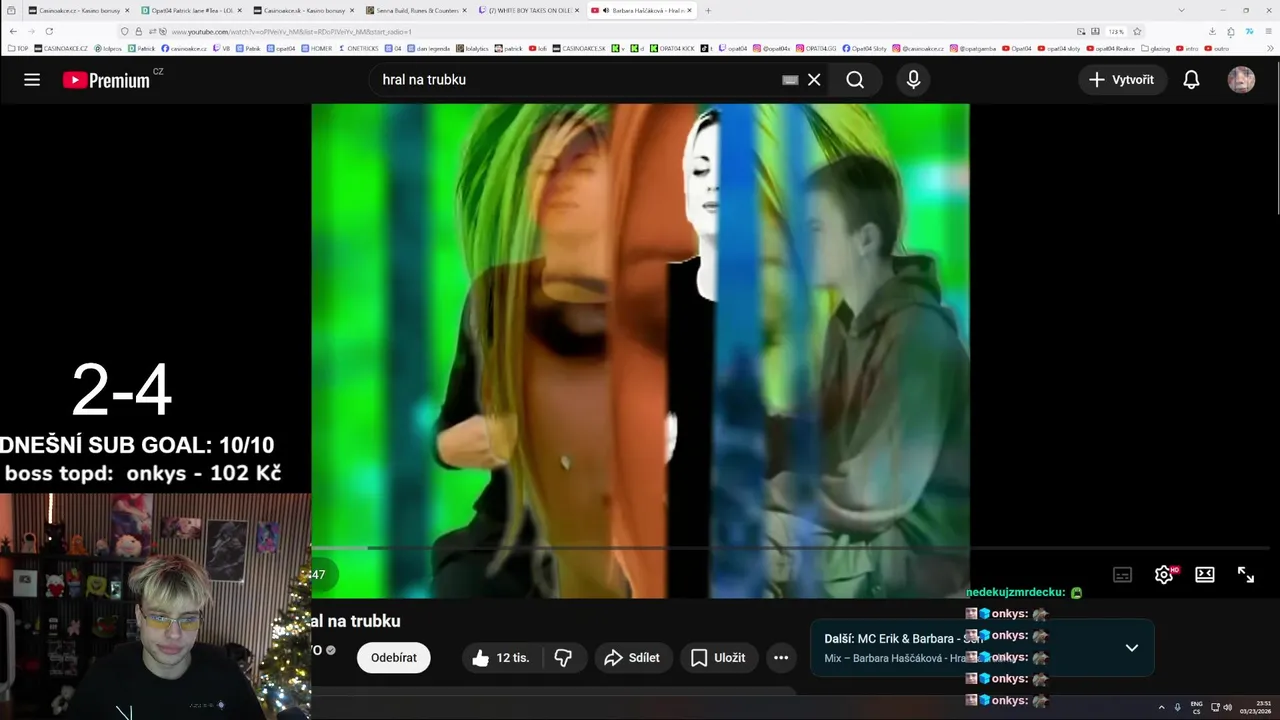This screenshot has height=720, width=1280.
Task: Switch to Opat04 Patrick Jane tab
Action: (x=191, y=10)
